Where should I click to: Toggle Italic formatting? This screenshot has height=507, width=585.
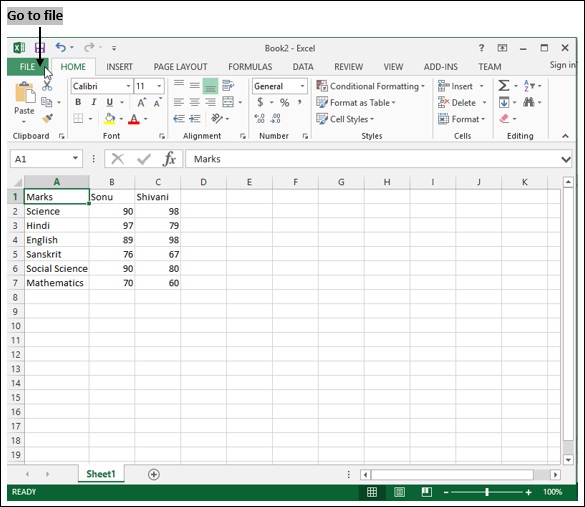pos(94,102)
